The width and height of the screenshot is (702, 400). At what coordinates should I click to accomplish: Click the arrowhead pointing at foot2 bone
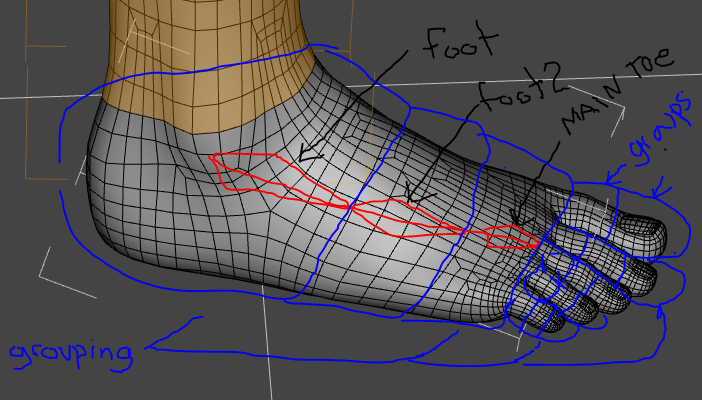coord(413,195)
